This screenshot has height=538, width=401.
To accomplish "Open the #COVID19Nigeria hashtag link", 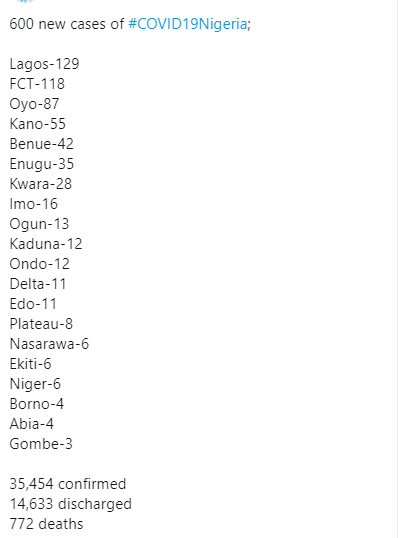I will (188, 24).
